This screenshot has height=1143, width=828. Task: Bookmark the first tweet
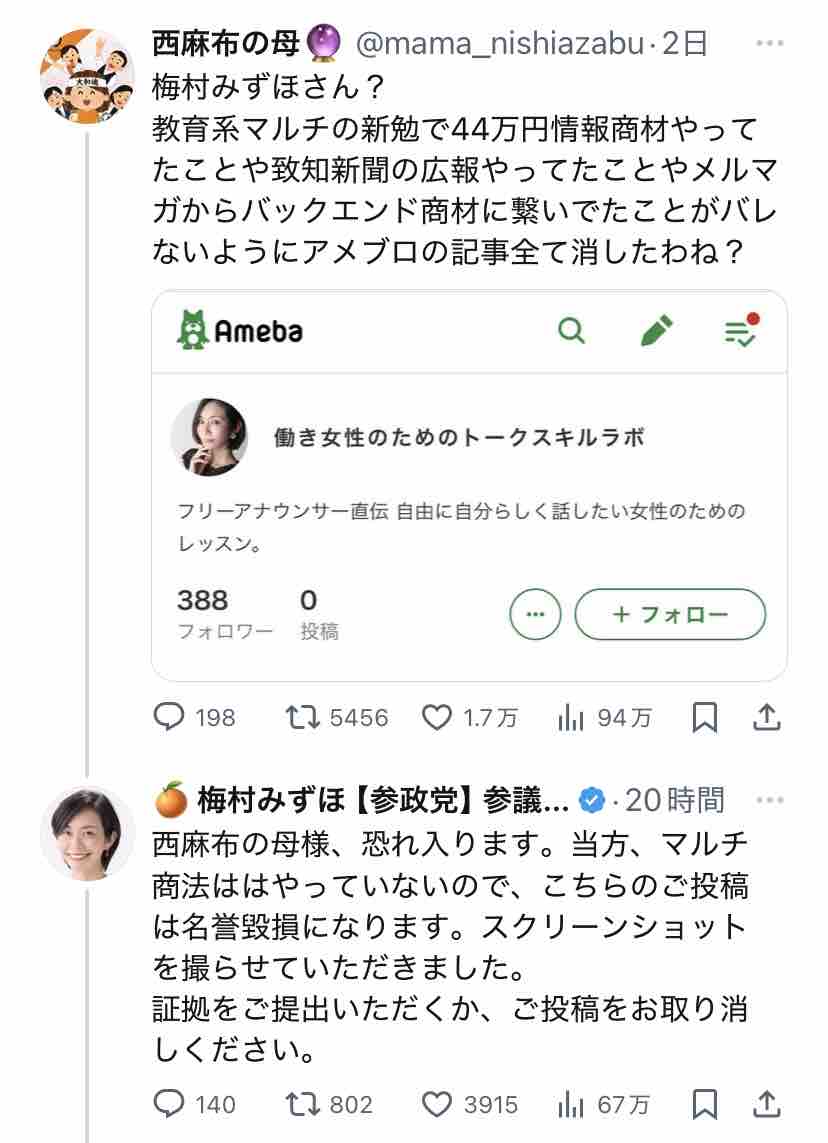(x=705, y=717)
